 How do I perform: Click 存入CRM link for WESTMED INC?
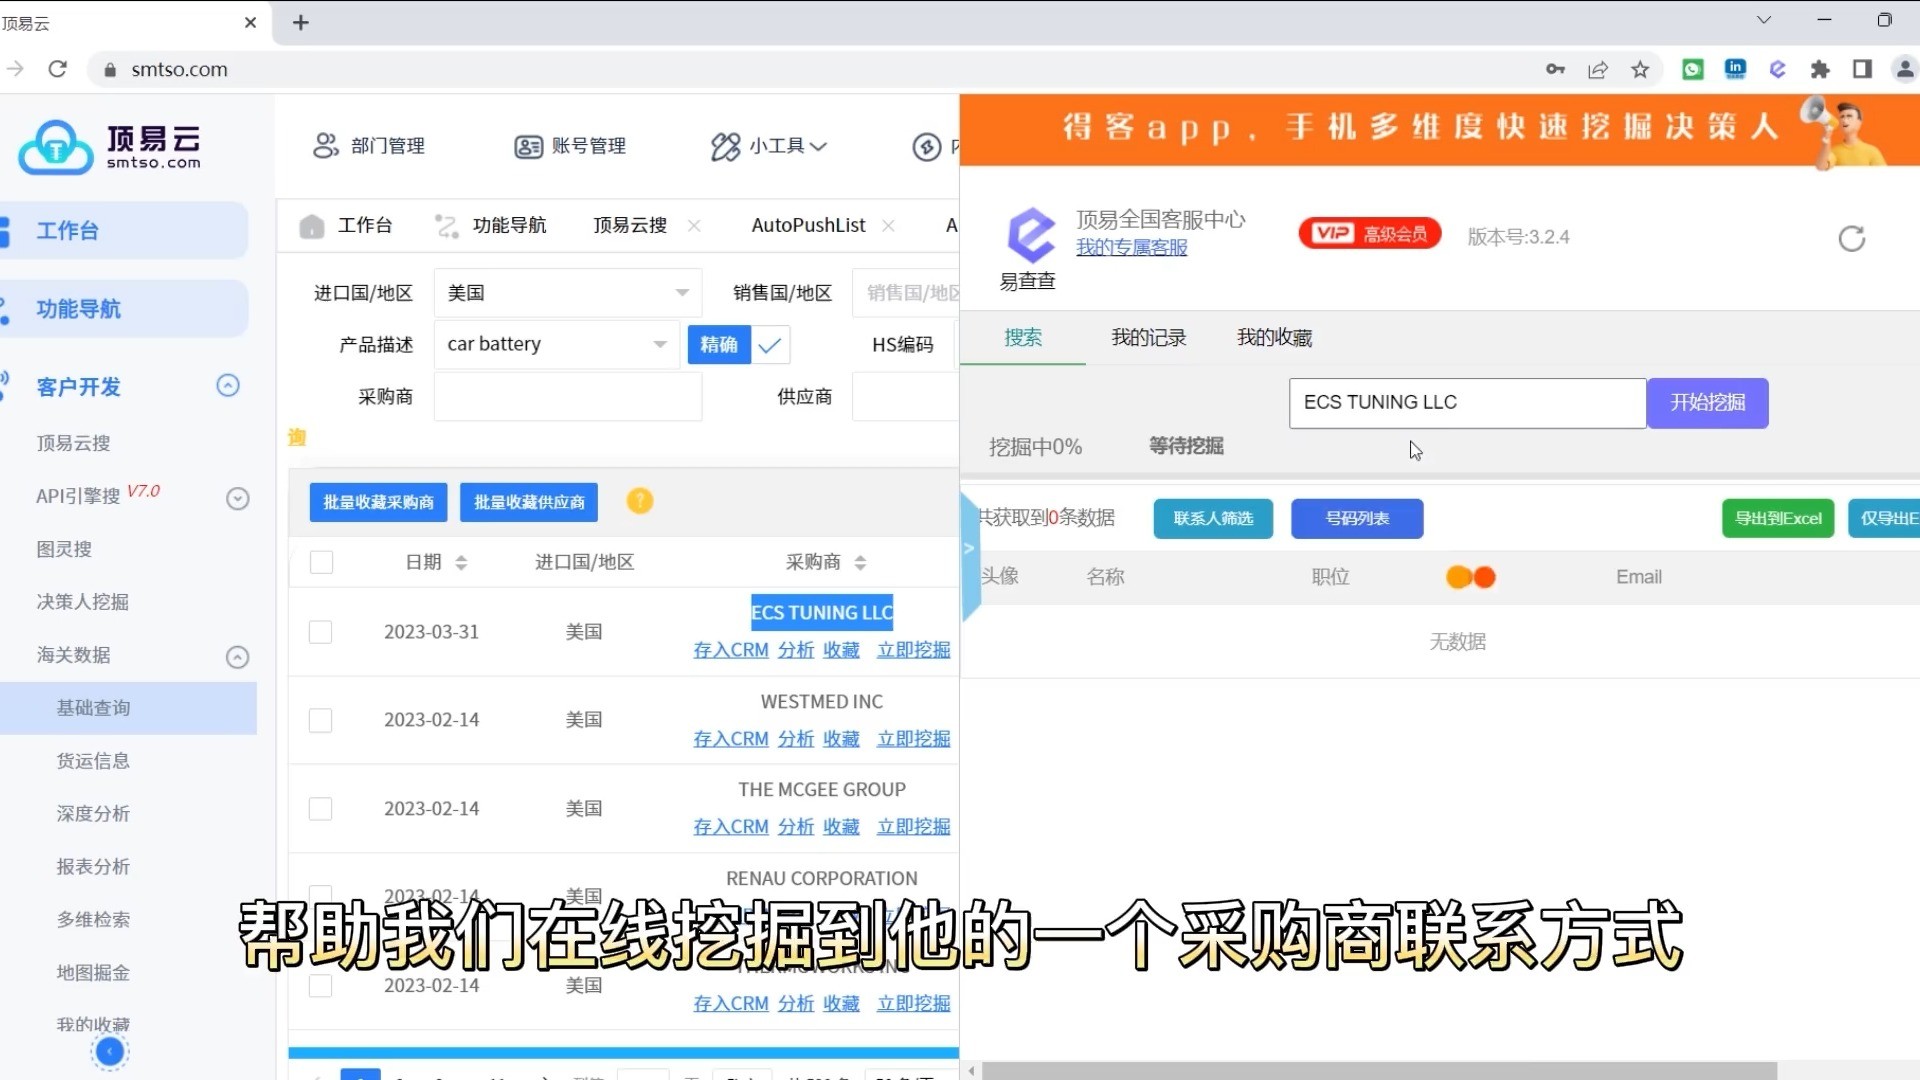click(731, 739)
